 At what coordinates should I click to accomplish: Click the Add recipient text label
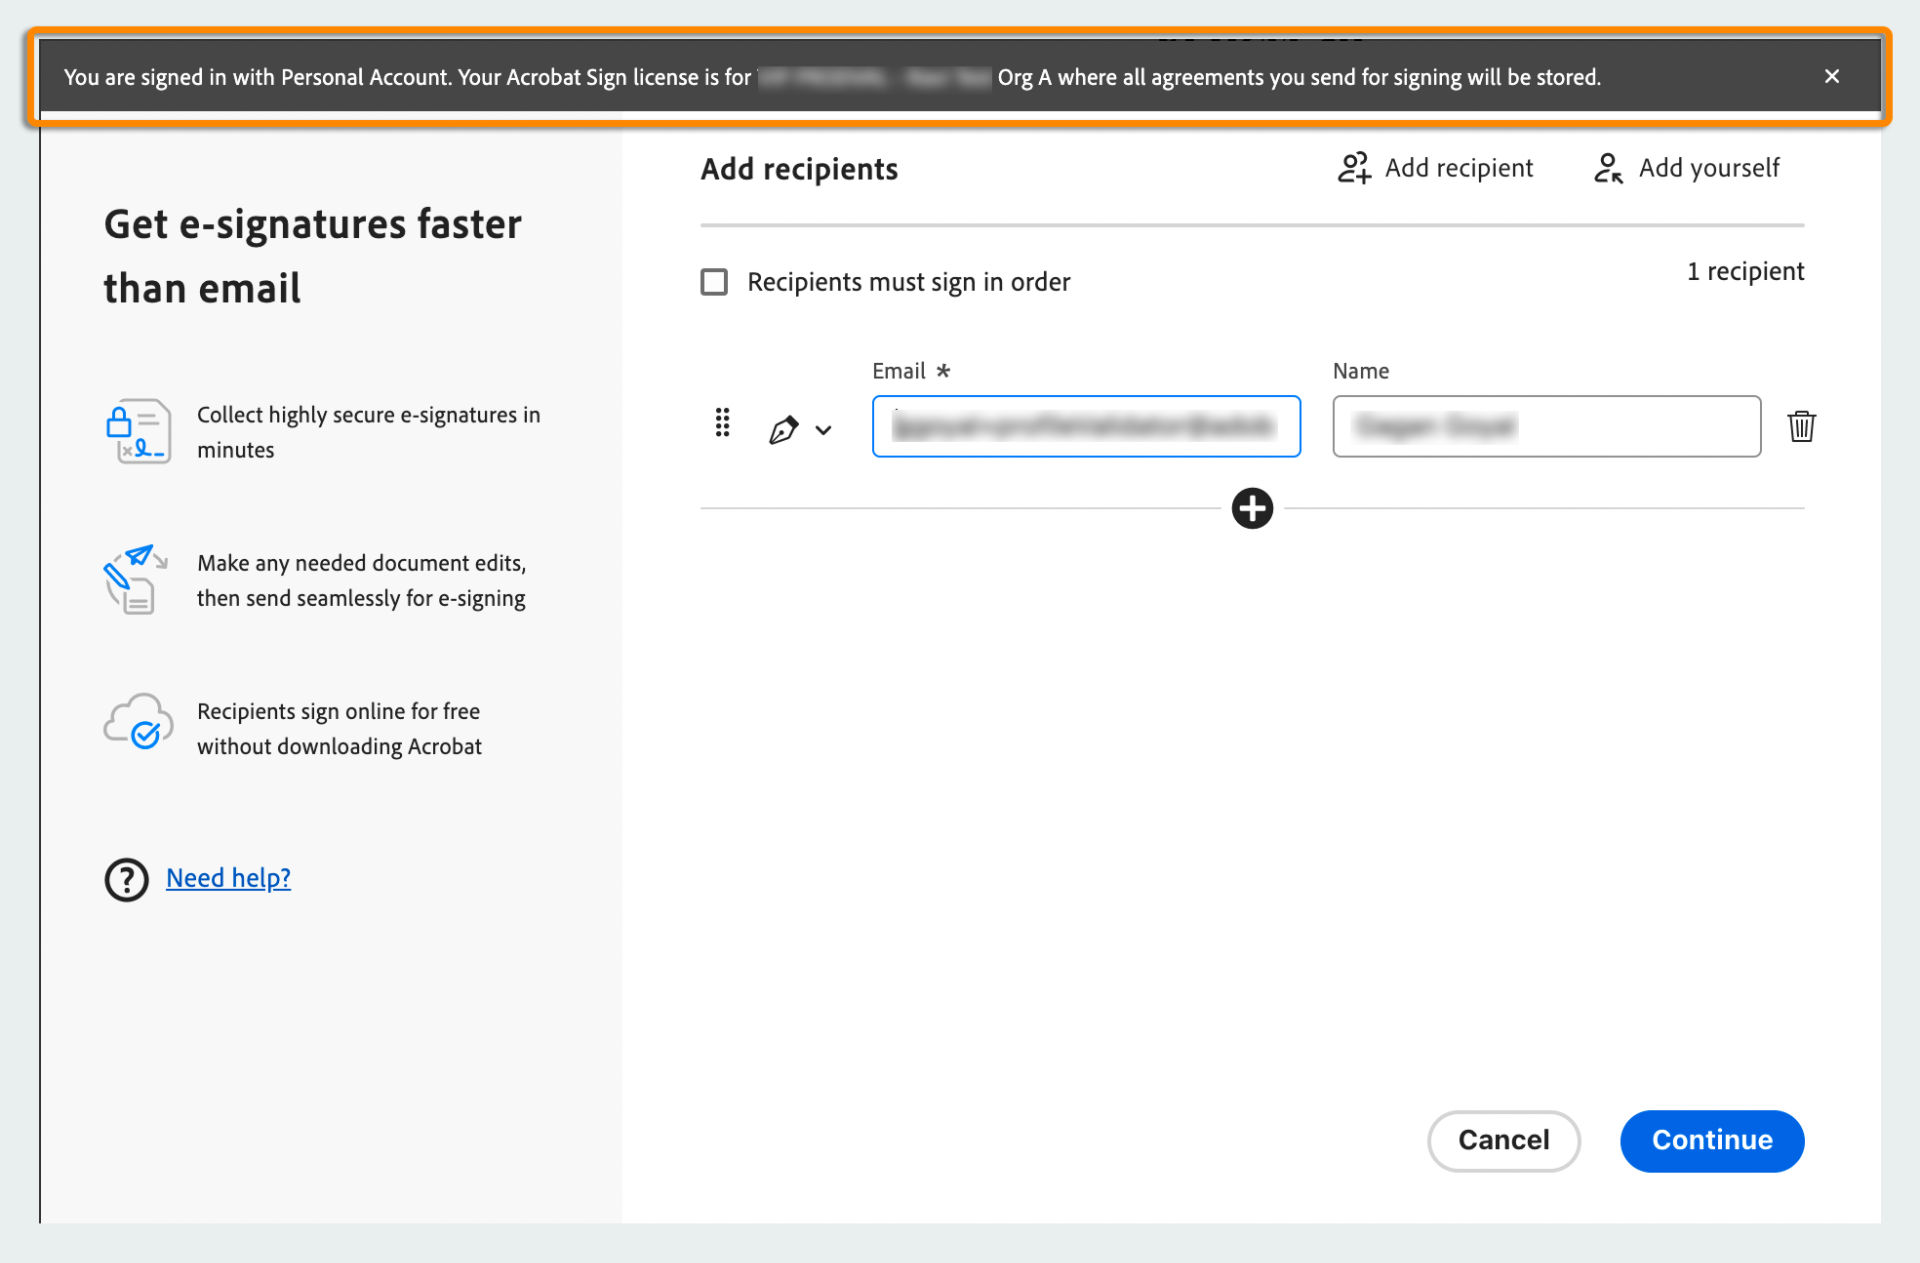[x=1459, y=168]
